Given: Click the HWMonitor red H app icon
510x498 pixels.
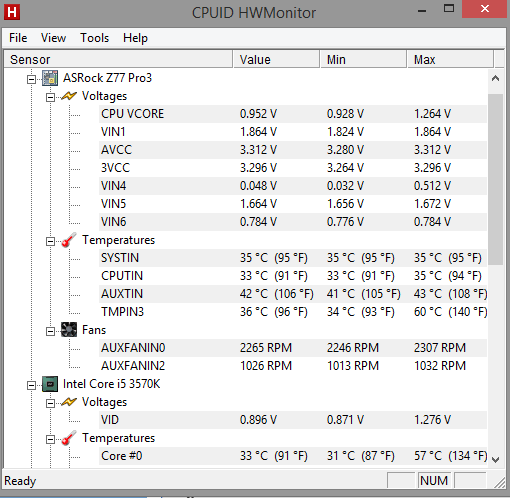Looking at the screenshot, I should pos(12,12).
